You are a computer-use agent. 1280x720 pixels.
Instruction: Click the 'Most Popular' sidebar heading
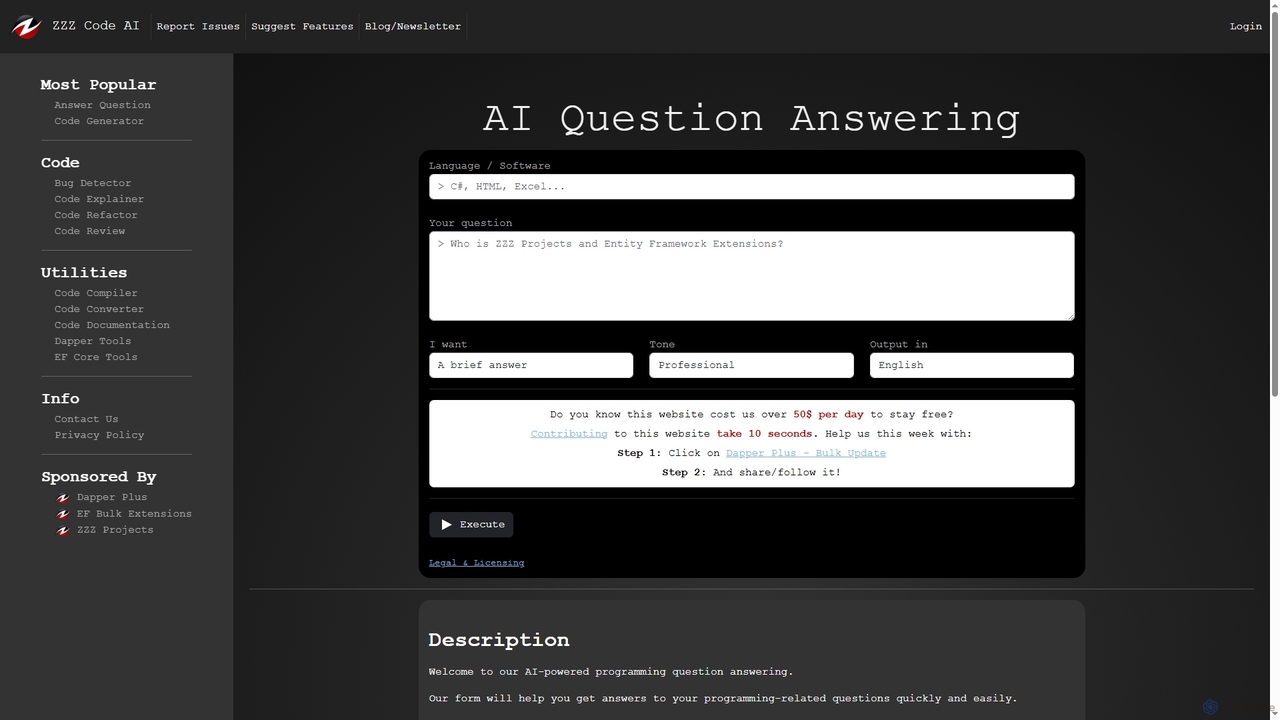pos(98,85)
